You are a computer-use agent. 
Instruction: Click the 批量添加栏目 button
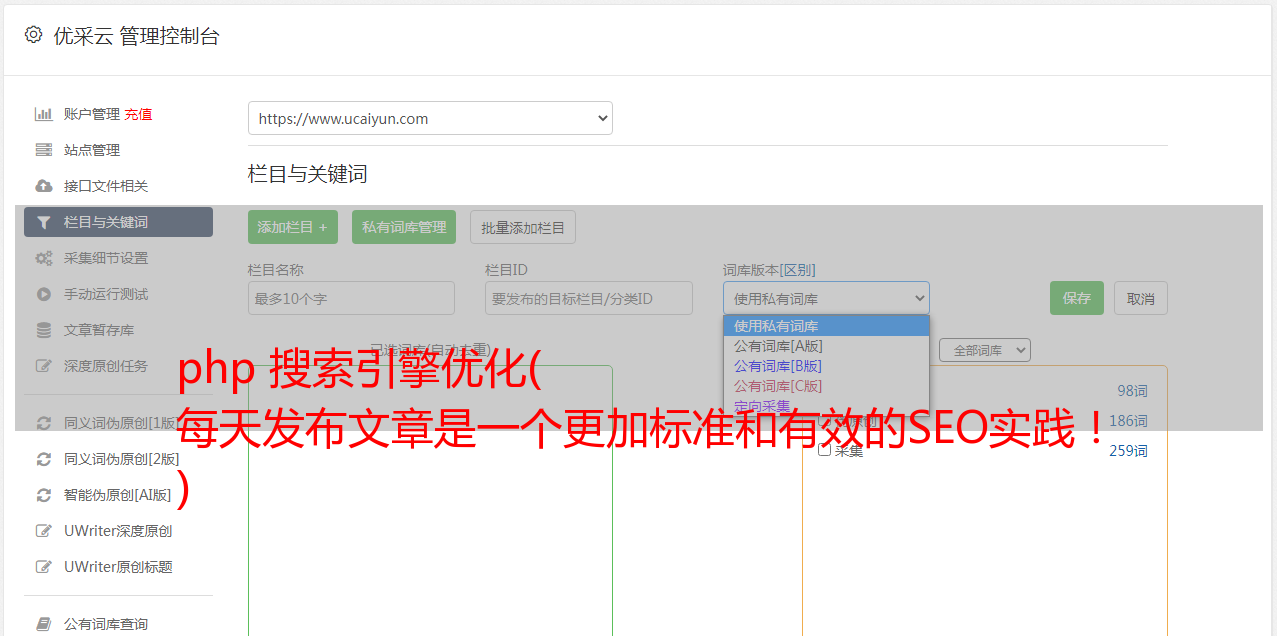coord(523,227)
